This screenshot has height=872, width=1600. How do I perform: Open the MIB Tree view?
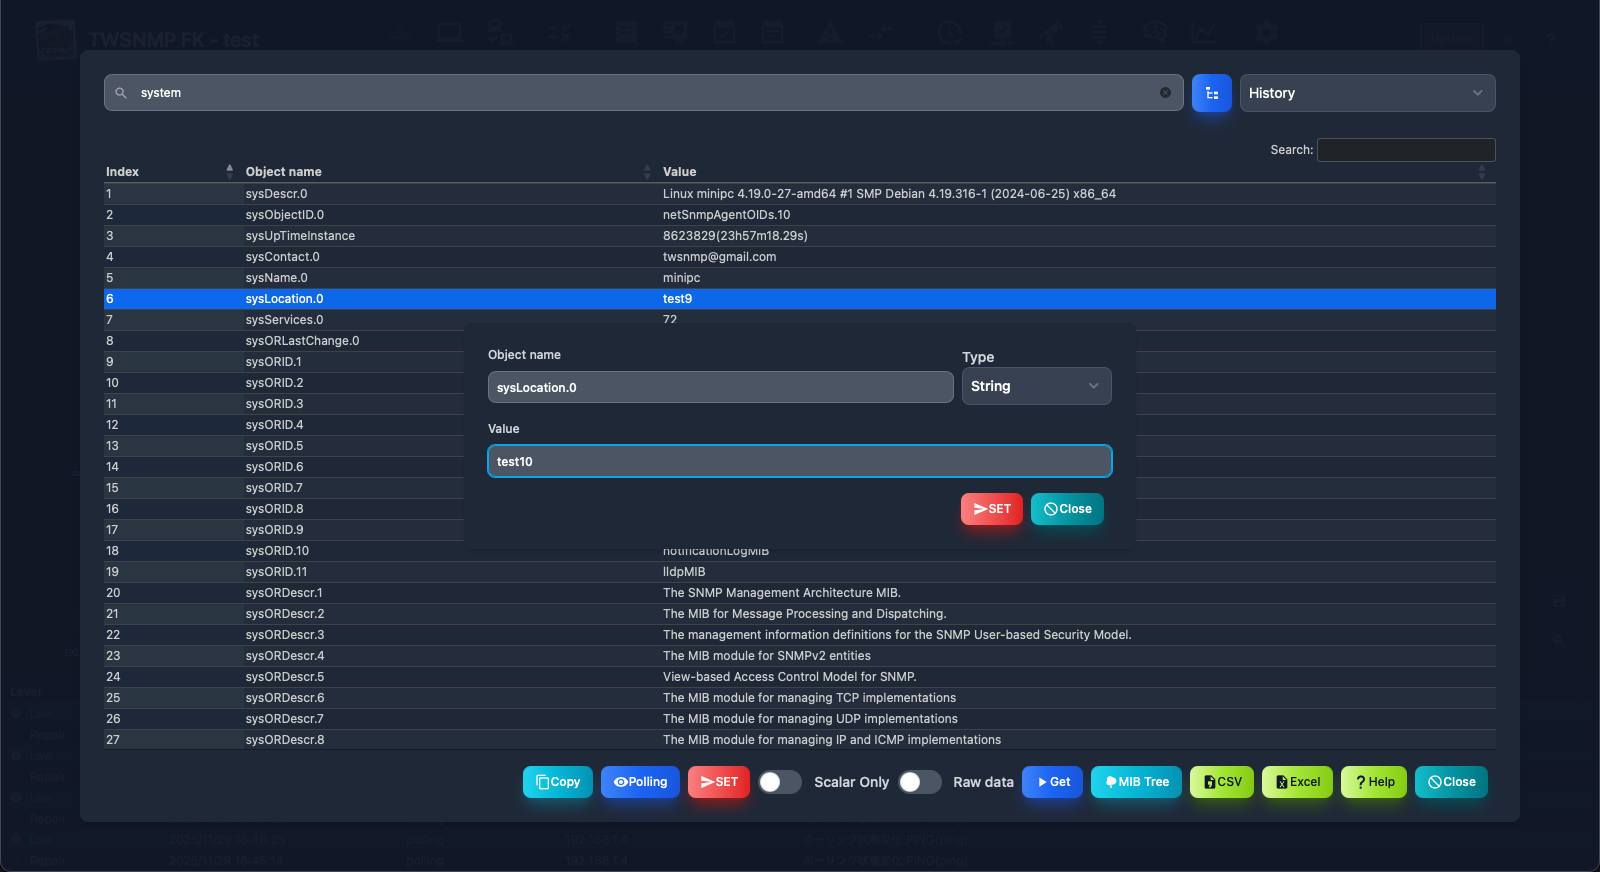coord(1136,782)
